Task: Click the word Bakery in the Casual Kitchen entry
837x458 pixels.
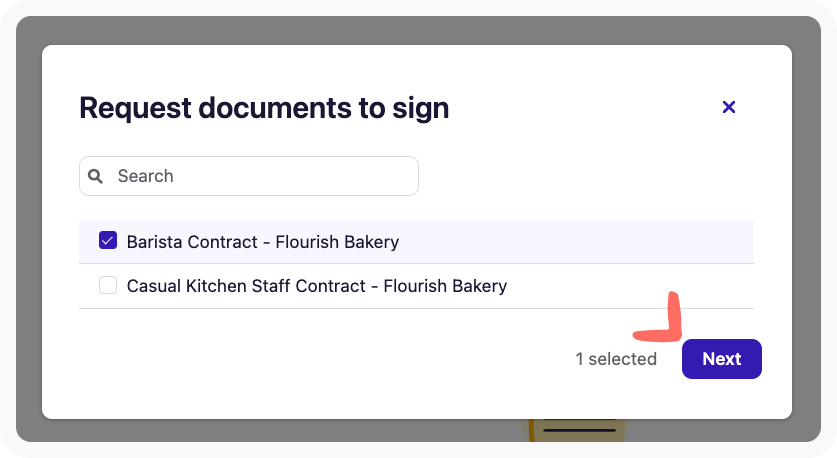Action: pyautogui.click(x=478, y=286)
